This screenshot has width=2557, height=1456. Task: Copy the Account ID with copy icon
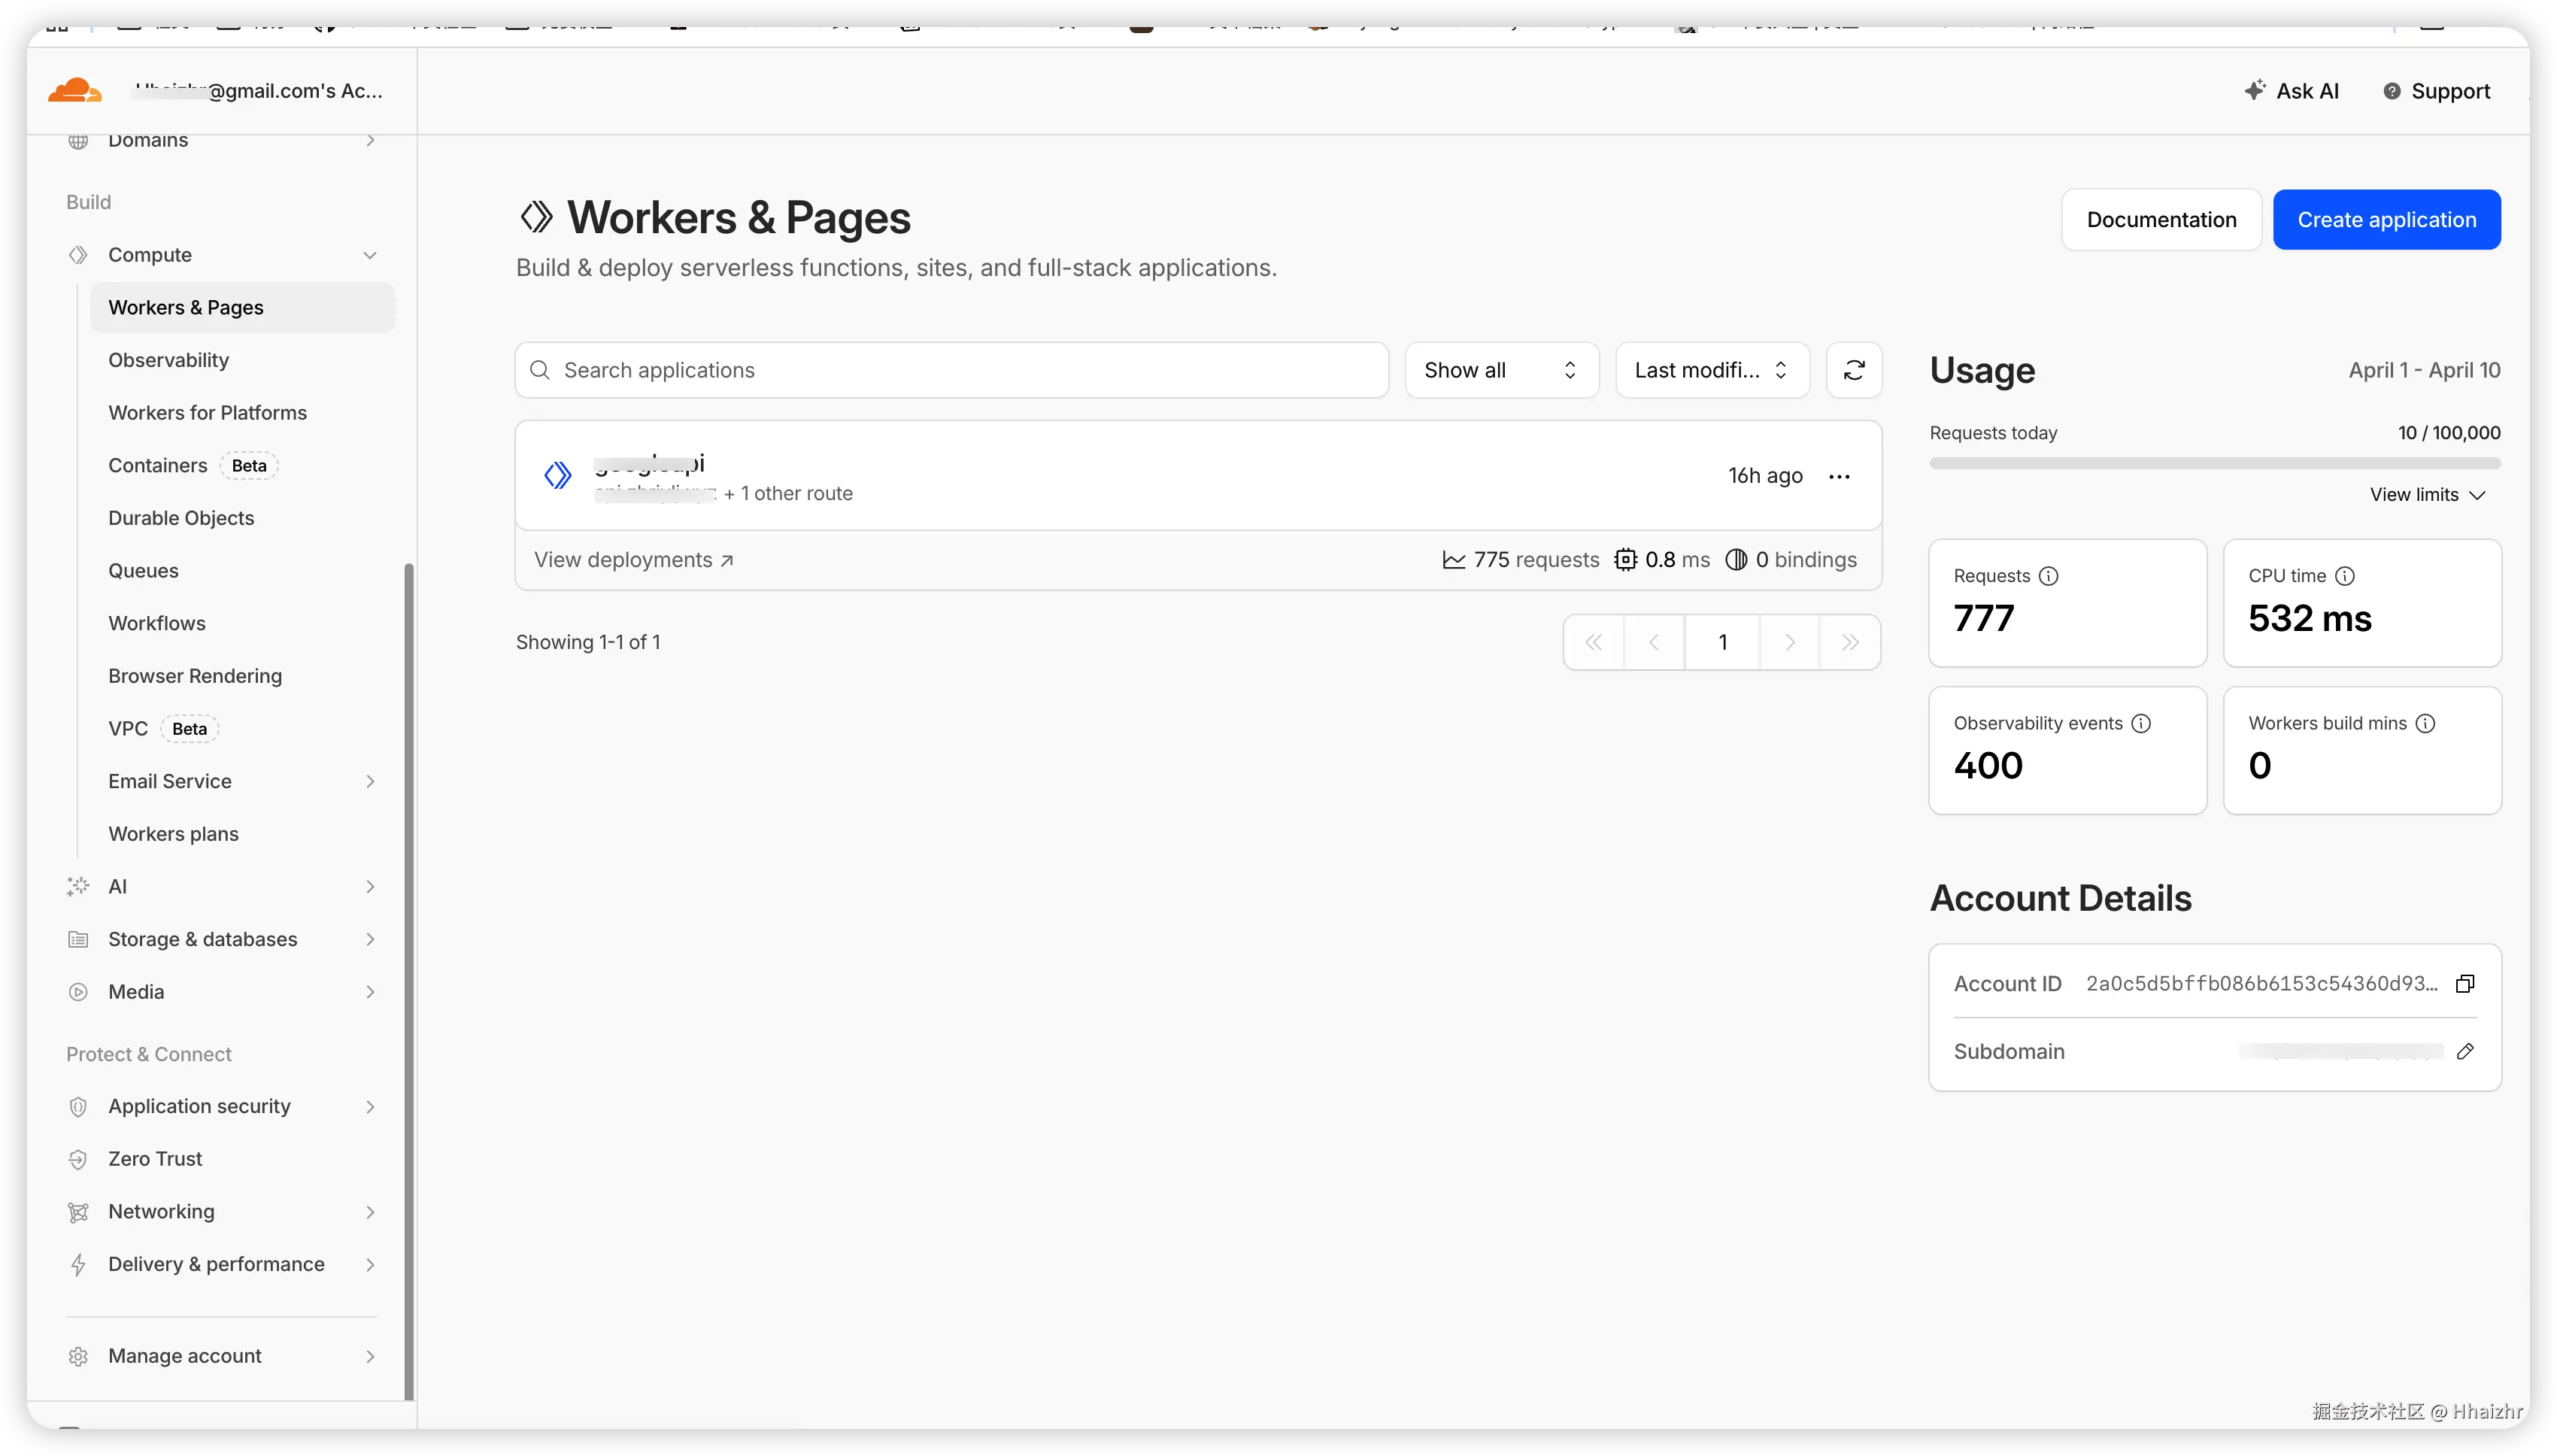tap(2465, 984)
